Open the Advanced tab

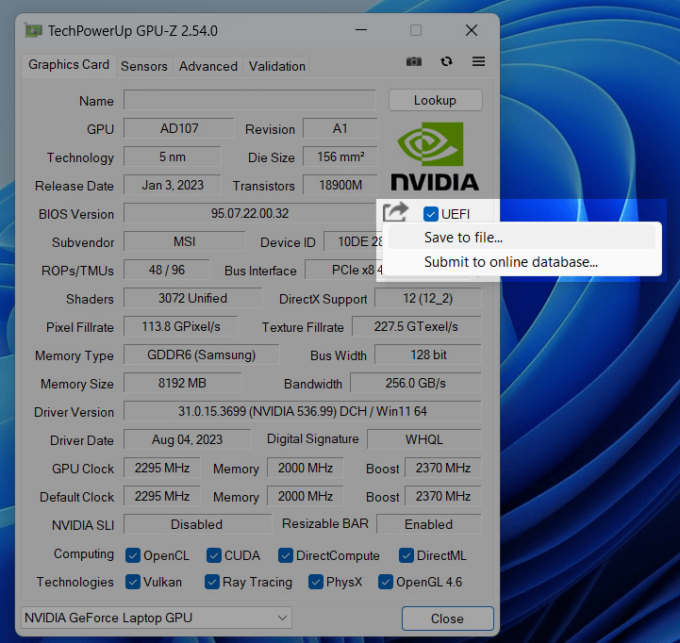click(208, 66)
